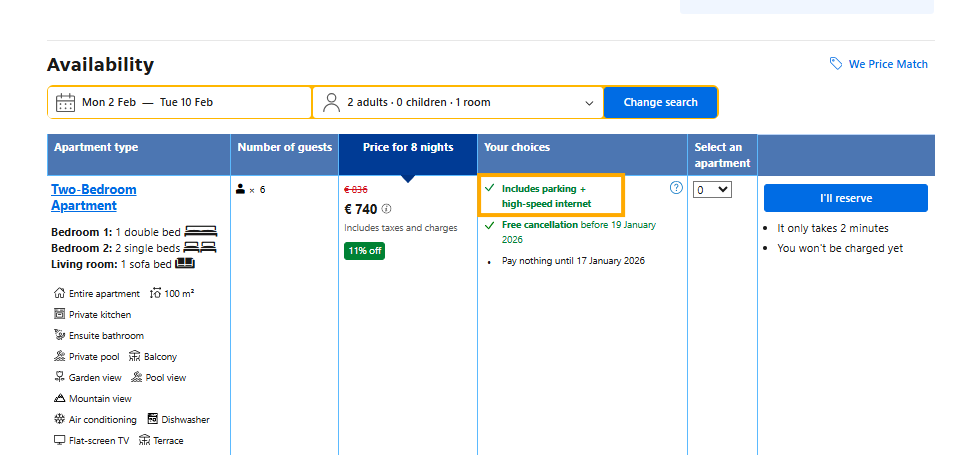Click the Balcony icon
This screenshot has width=957, height=455.
(x=134, y=356)
